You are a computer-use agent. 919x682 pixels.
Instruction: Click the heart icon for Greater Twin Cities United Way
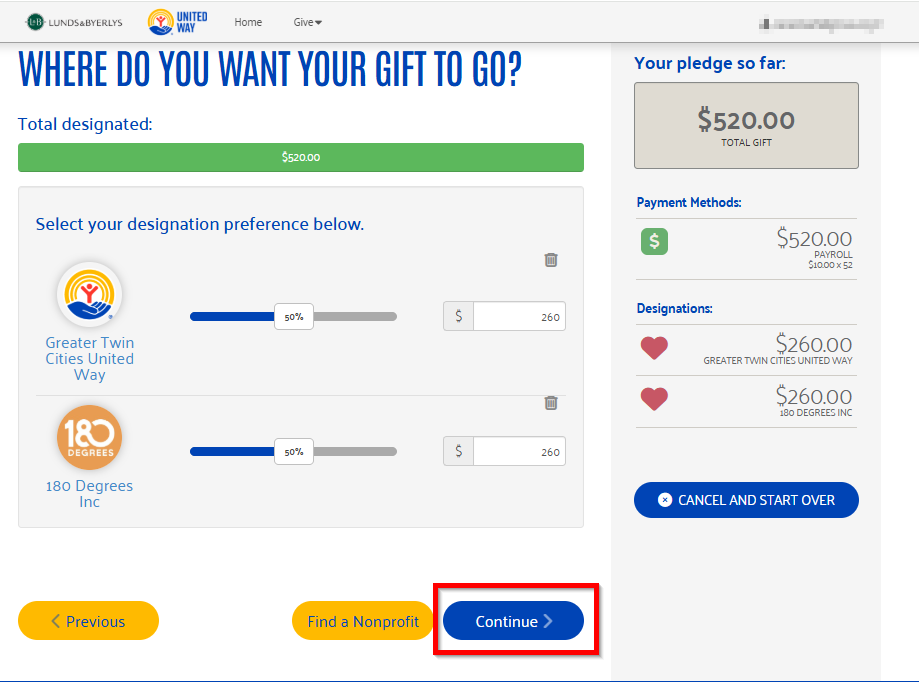[654, 348]
